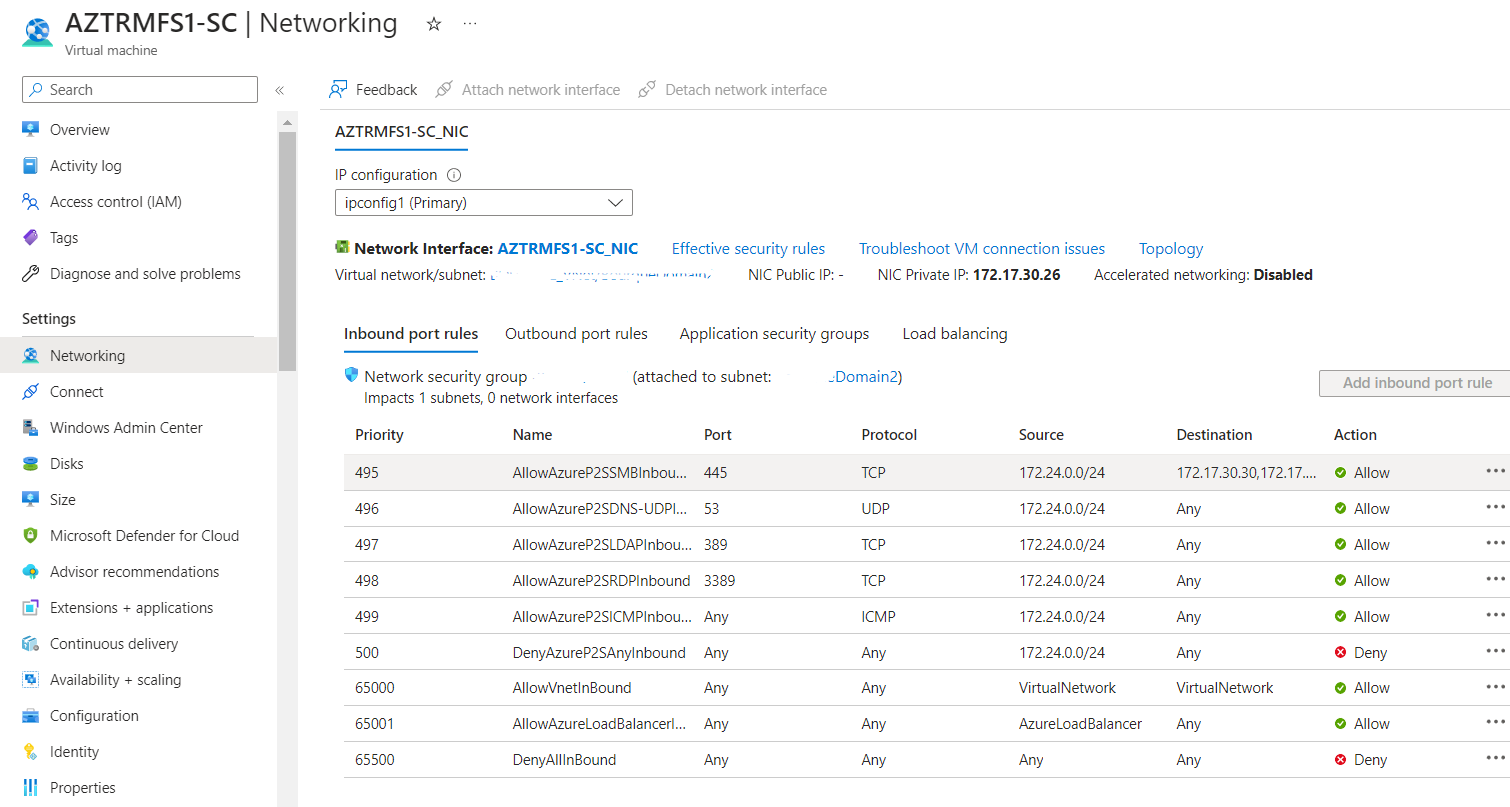Open Effective security rules link
This screenshot has height=807, width=1510.
[748, 249]
